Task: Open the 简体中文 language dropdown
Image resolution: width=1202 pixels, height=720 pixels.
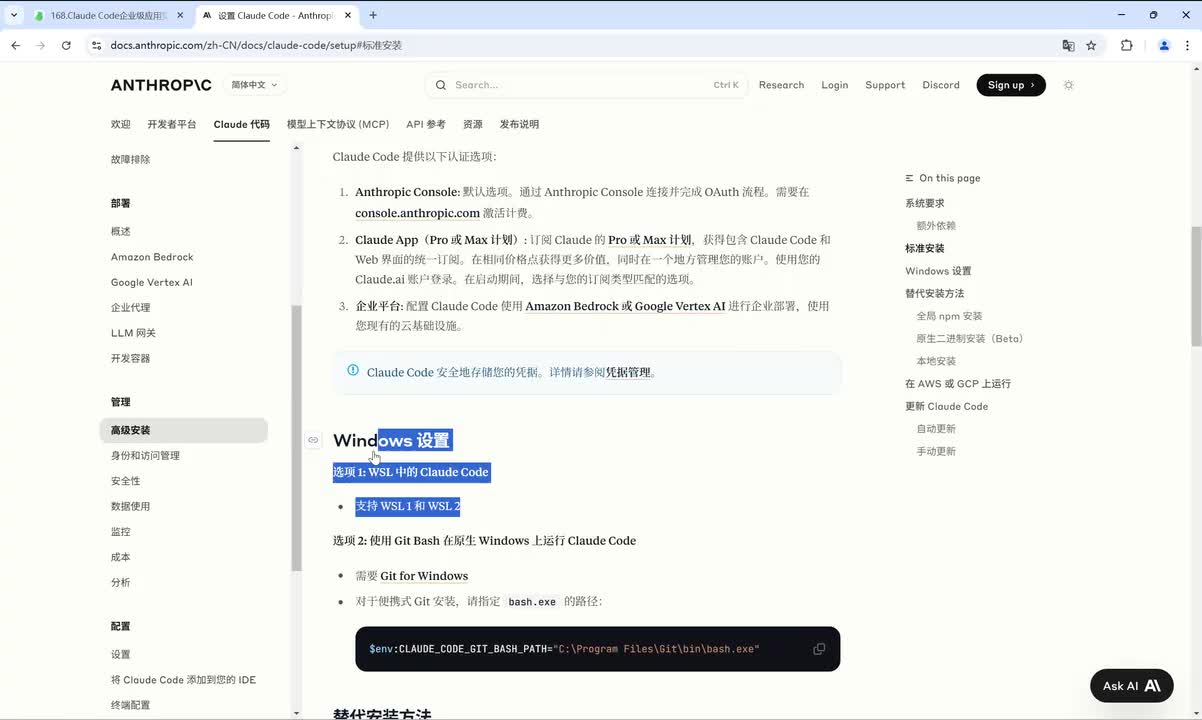Action: [254, 85]
